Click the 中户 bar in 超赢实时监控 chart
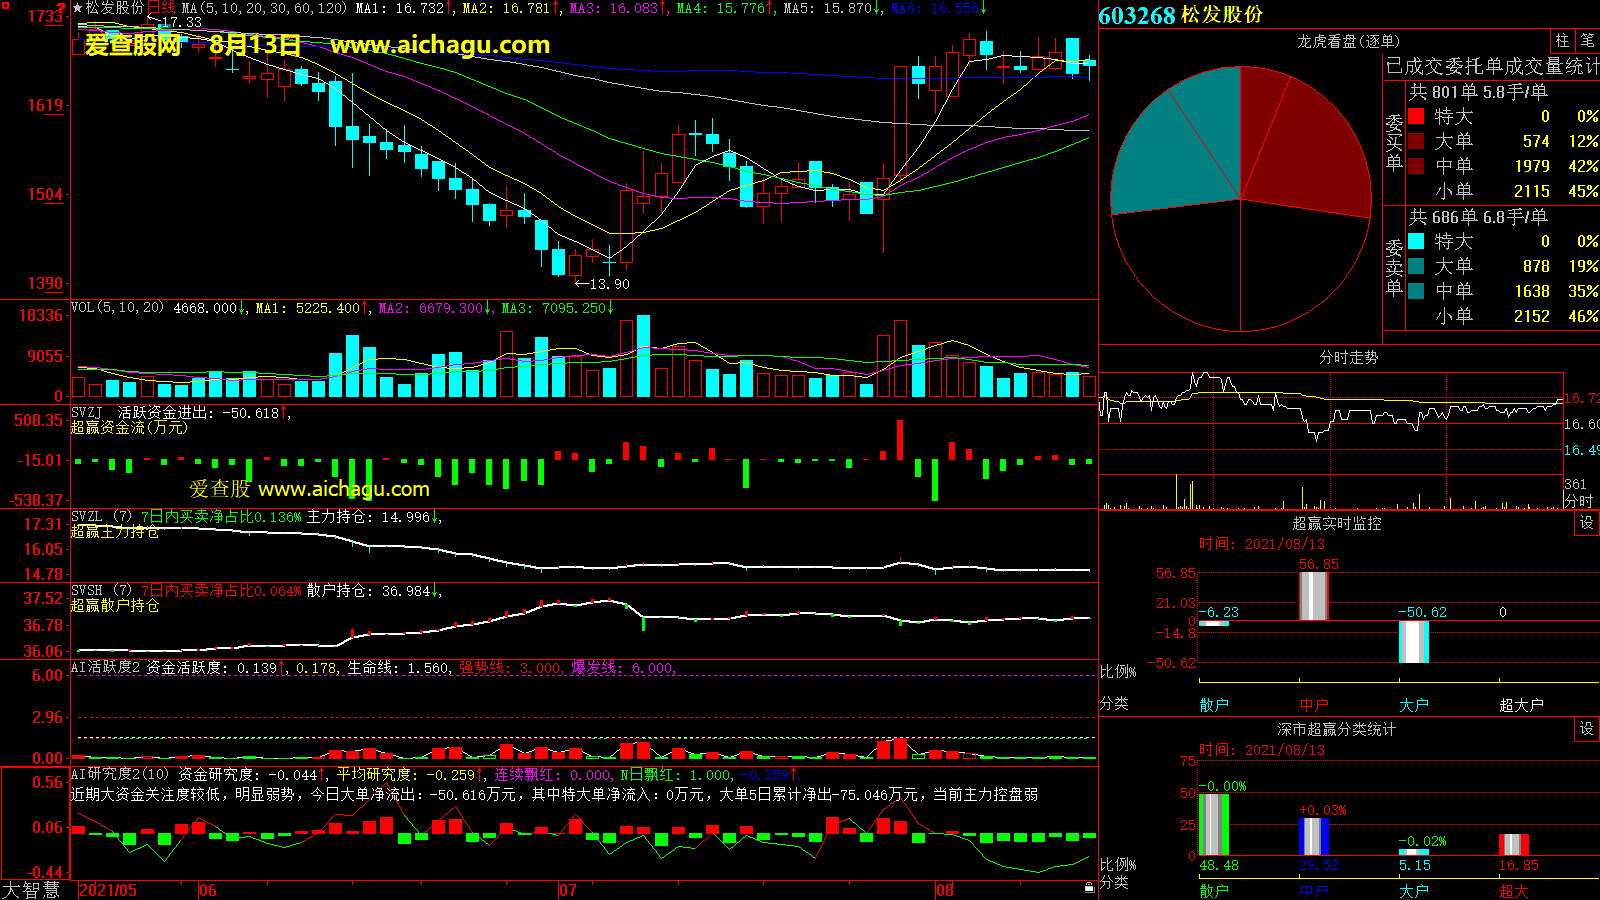The height and width of the screenshot is (900, 1600). pyautogui.click(x=1313, y=596)
